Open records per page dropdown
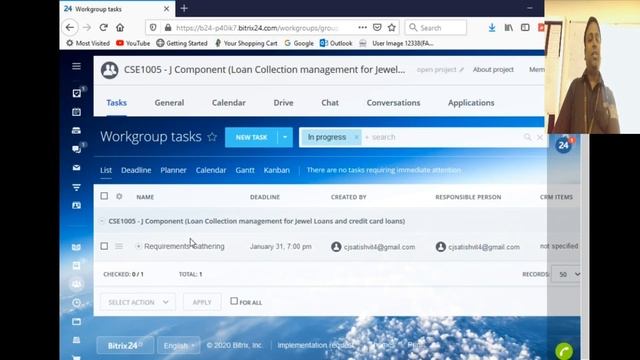Image resolution: width=640 pixels, height=360 pixels. point(566,274)
